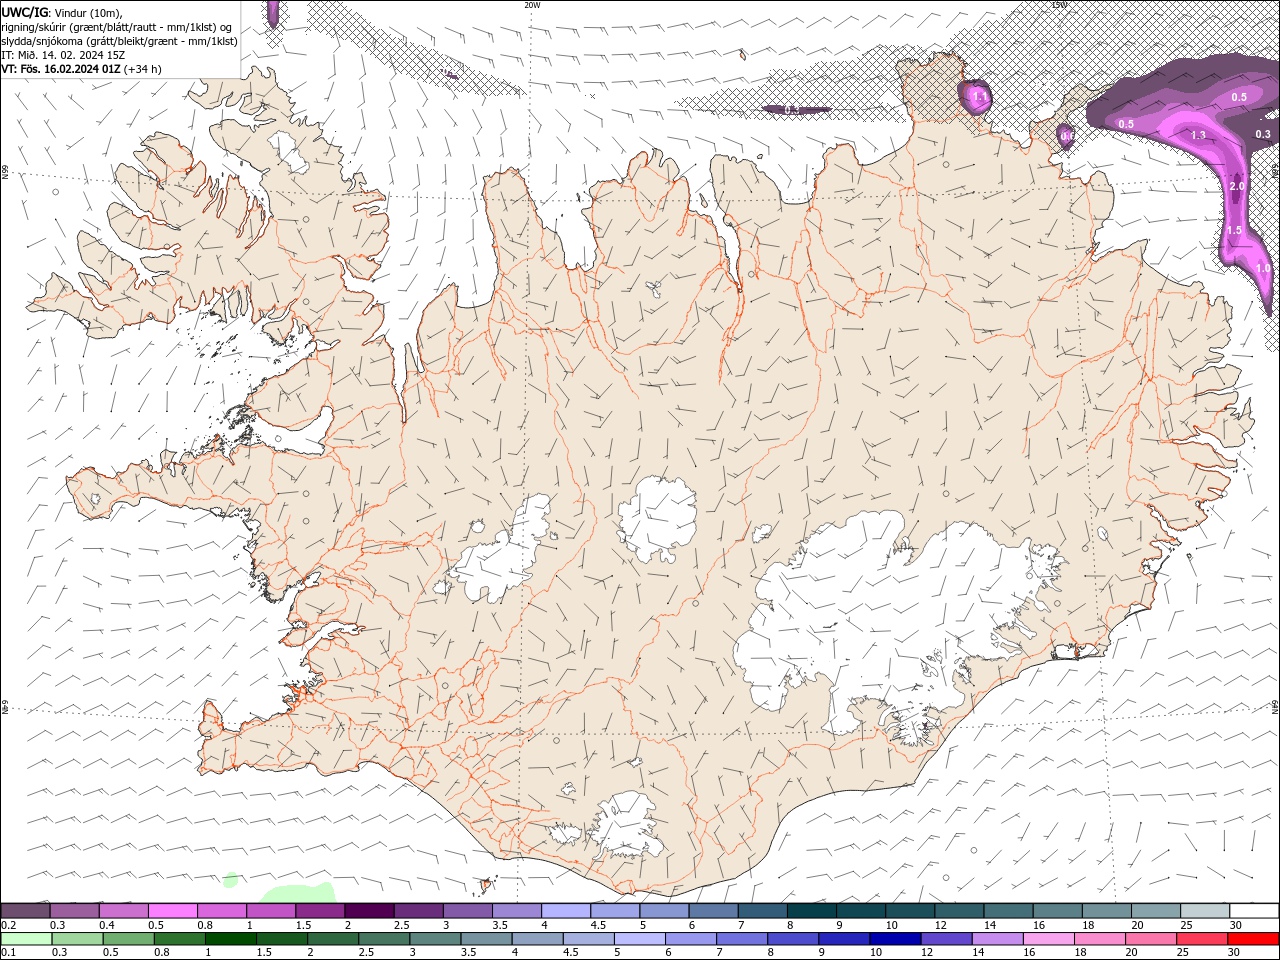Click the initial time text 'IT: Mið. 14. 02. 2024 15Z'
1280x960 pixels.
62,55
